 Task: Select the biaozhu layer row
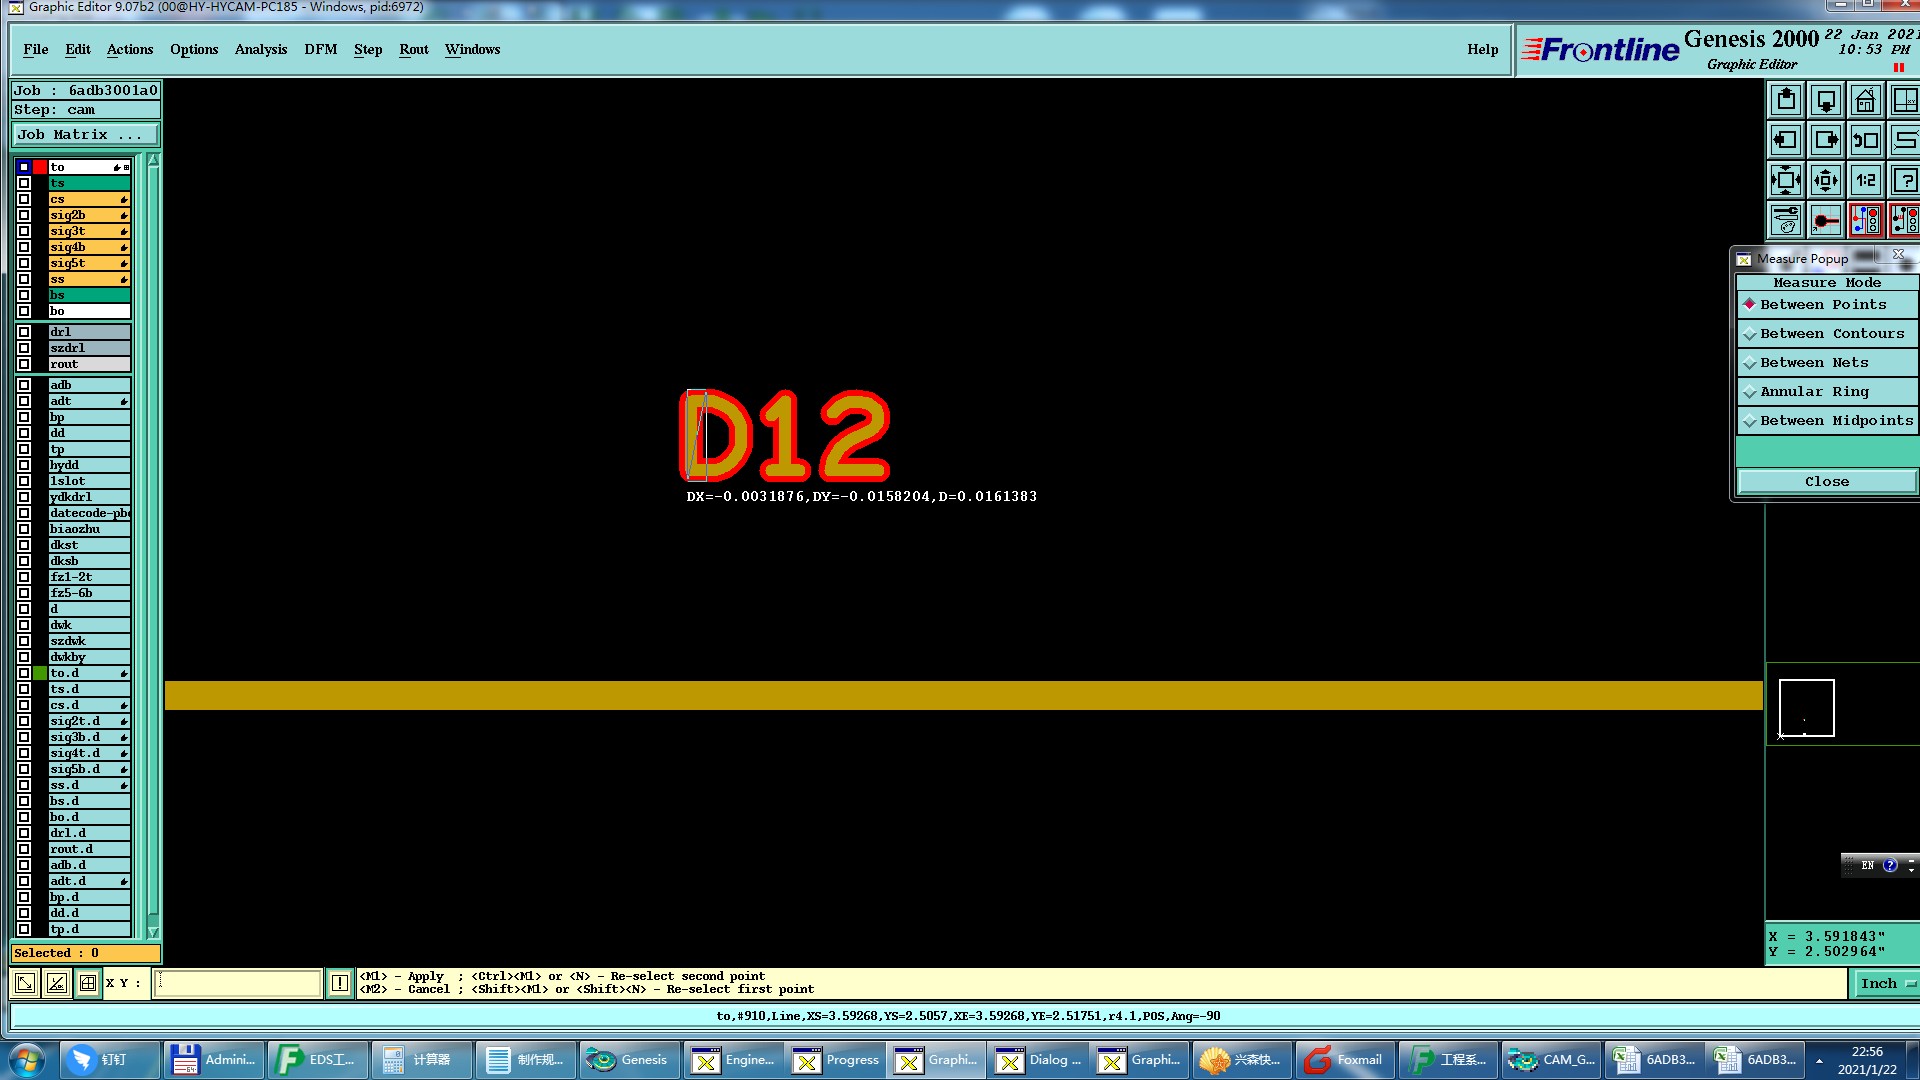pos(89,529)
